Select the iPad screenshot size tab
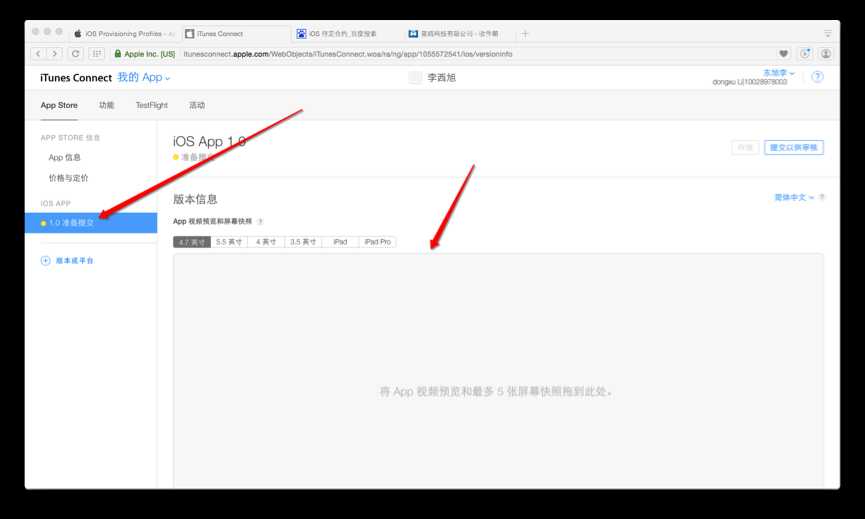Image resolution: width=865 pixels, height=519 pixels. click(340, 242)
